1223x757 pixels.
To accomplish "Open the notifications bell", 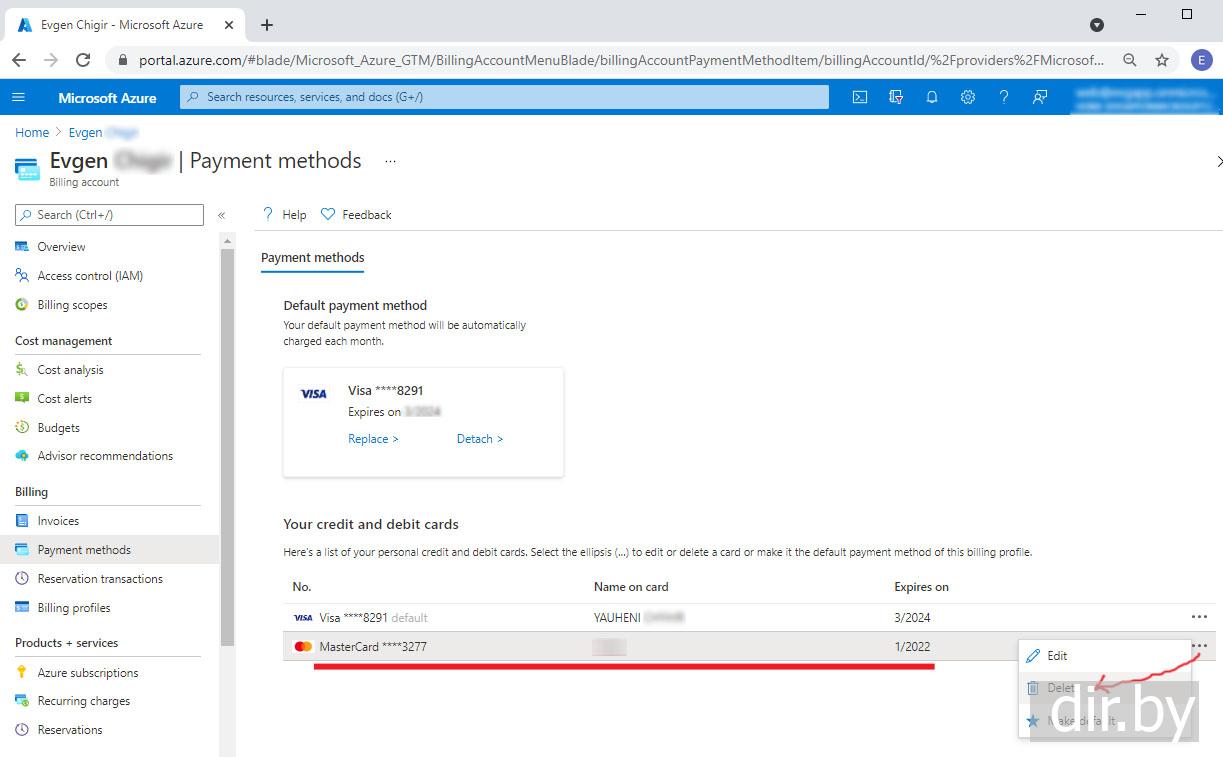I will [931, 97].
